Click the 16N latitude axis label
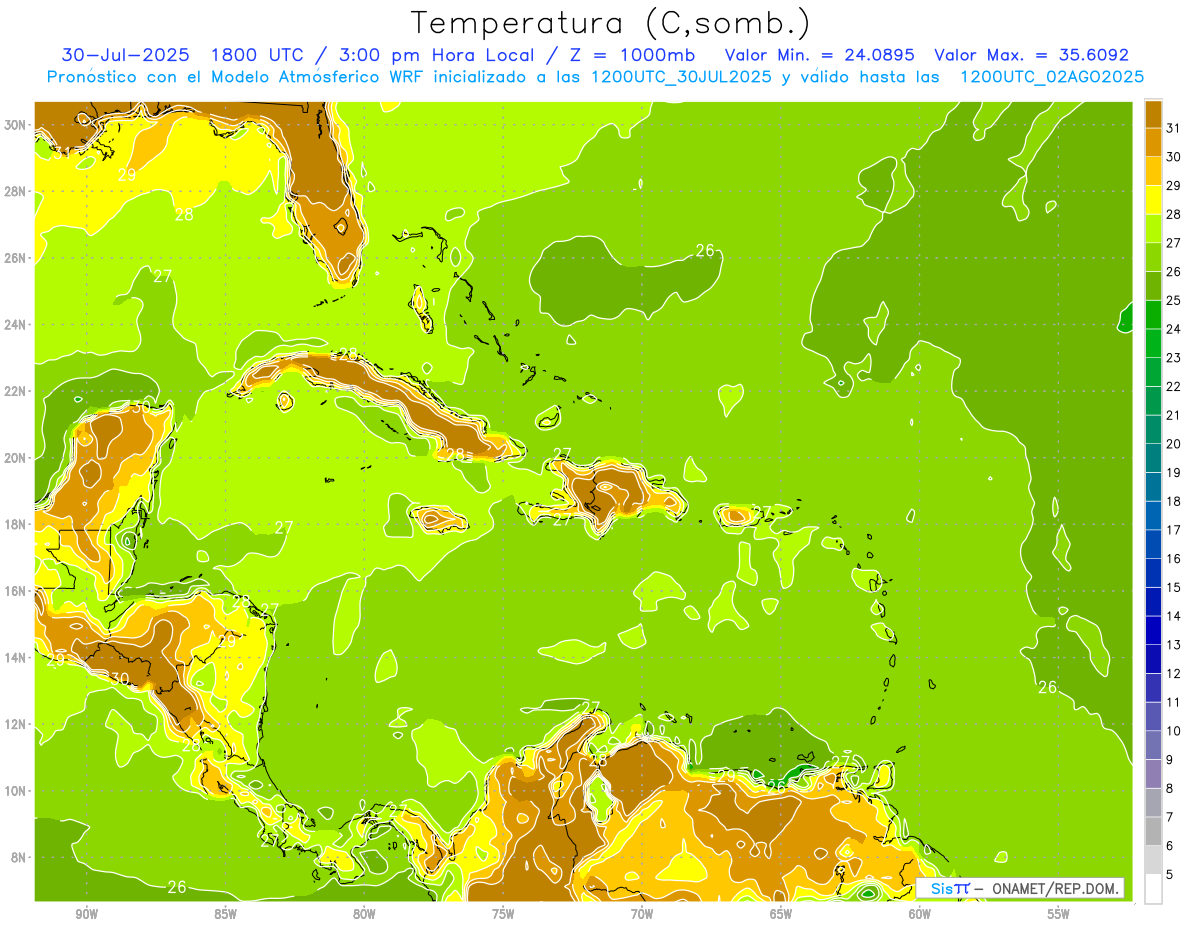 point(16,591)
